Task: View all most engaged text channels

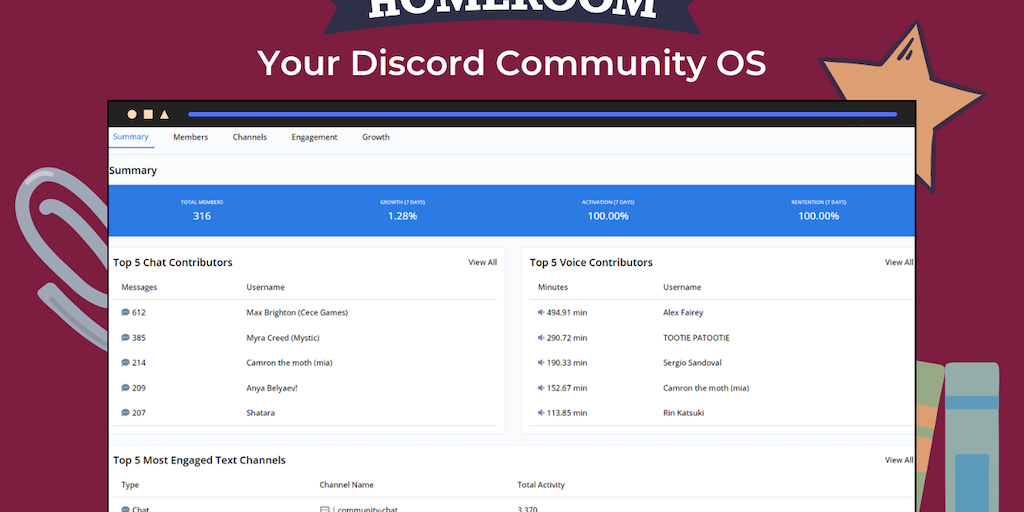Action: pos(899,460)
